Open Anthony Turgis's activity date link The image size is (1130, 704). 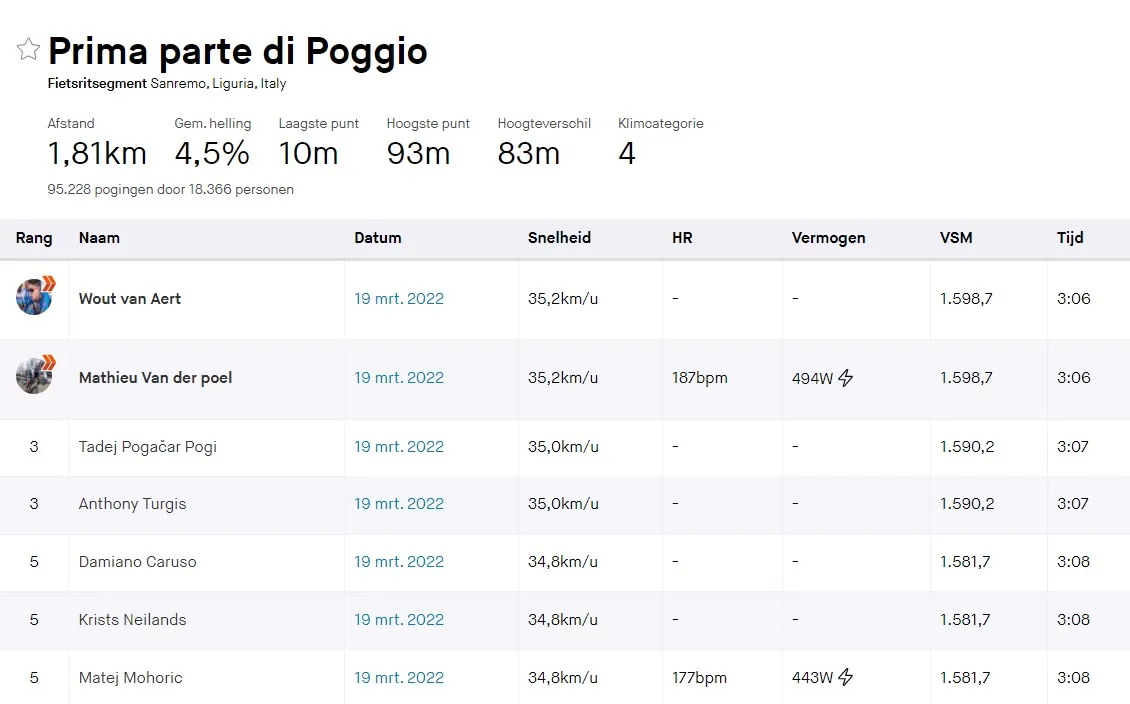[x=399, y=504]
